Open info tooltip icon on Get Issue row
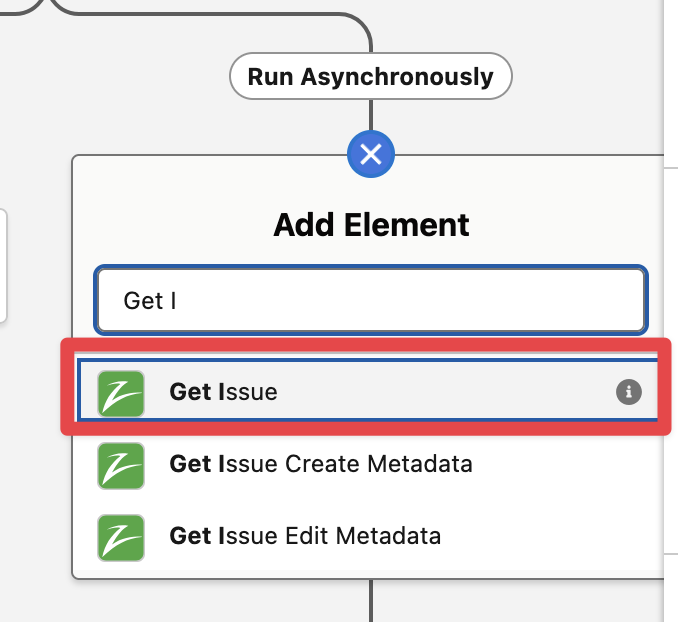This screenshot has width=678, height=622. (629, 392)
